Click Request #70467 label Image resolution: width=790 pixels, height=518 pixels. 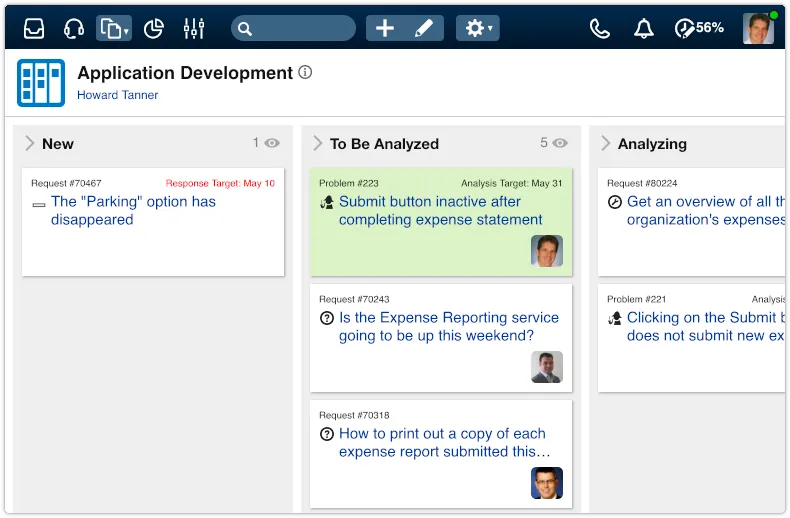tap(66, 183)
